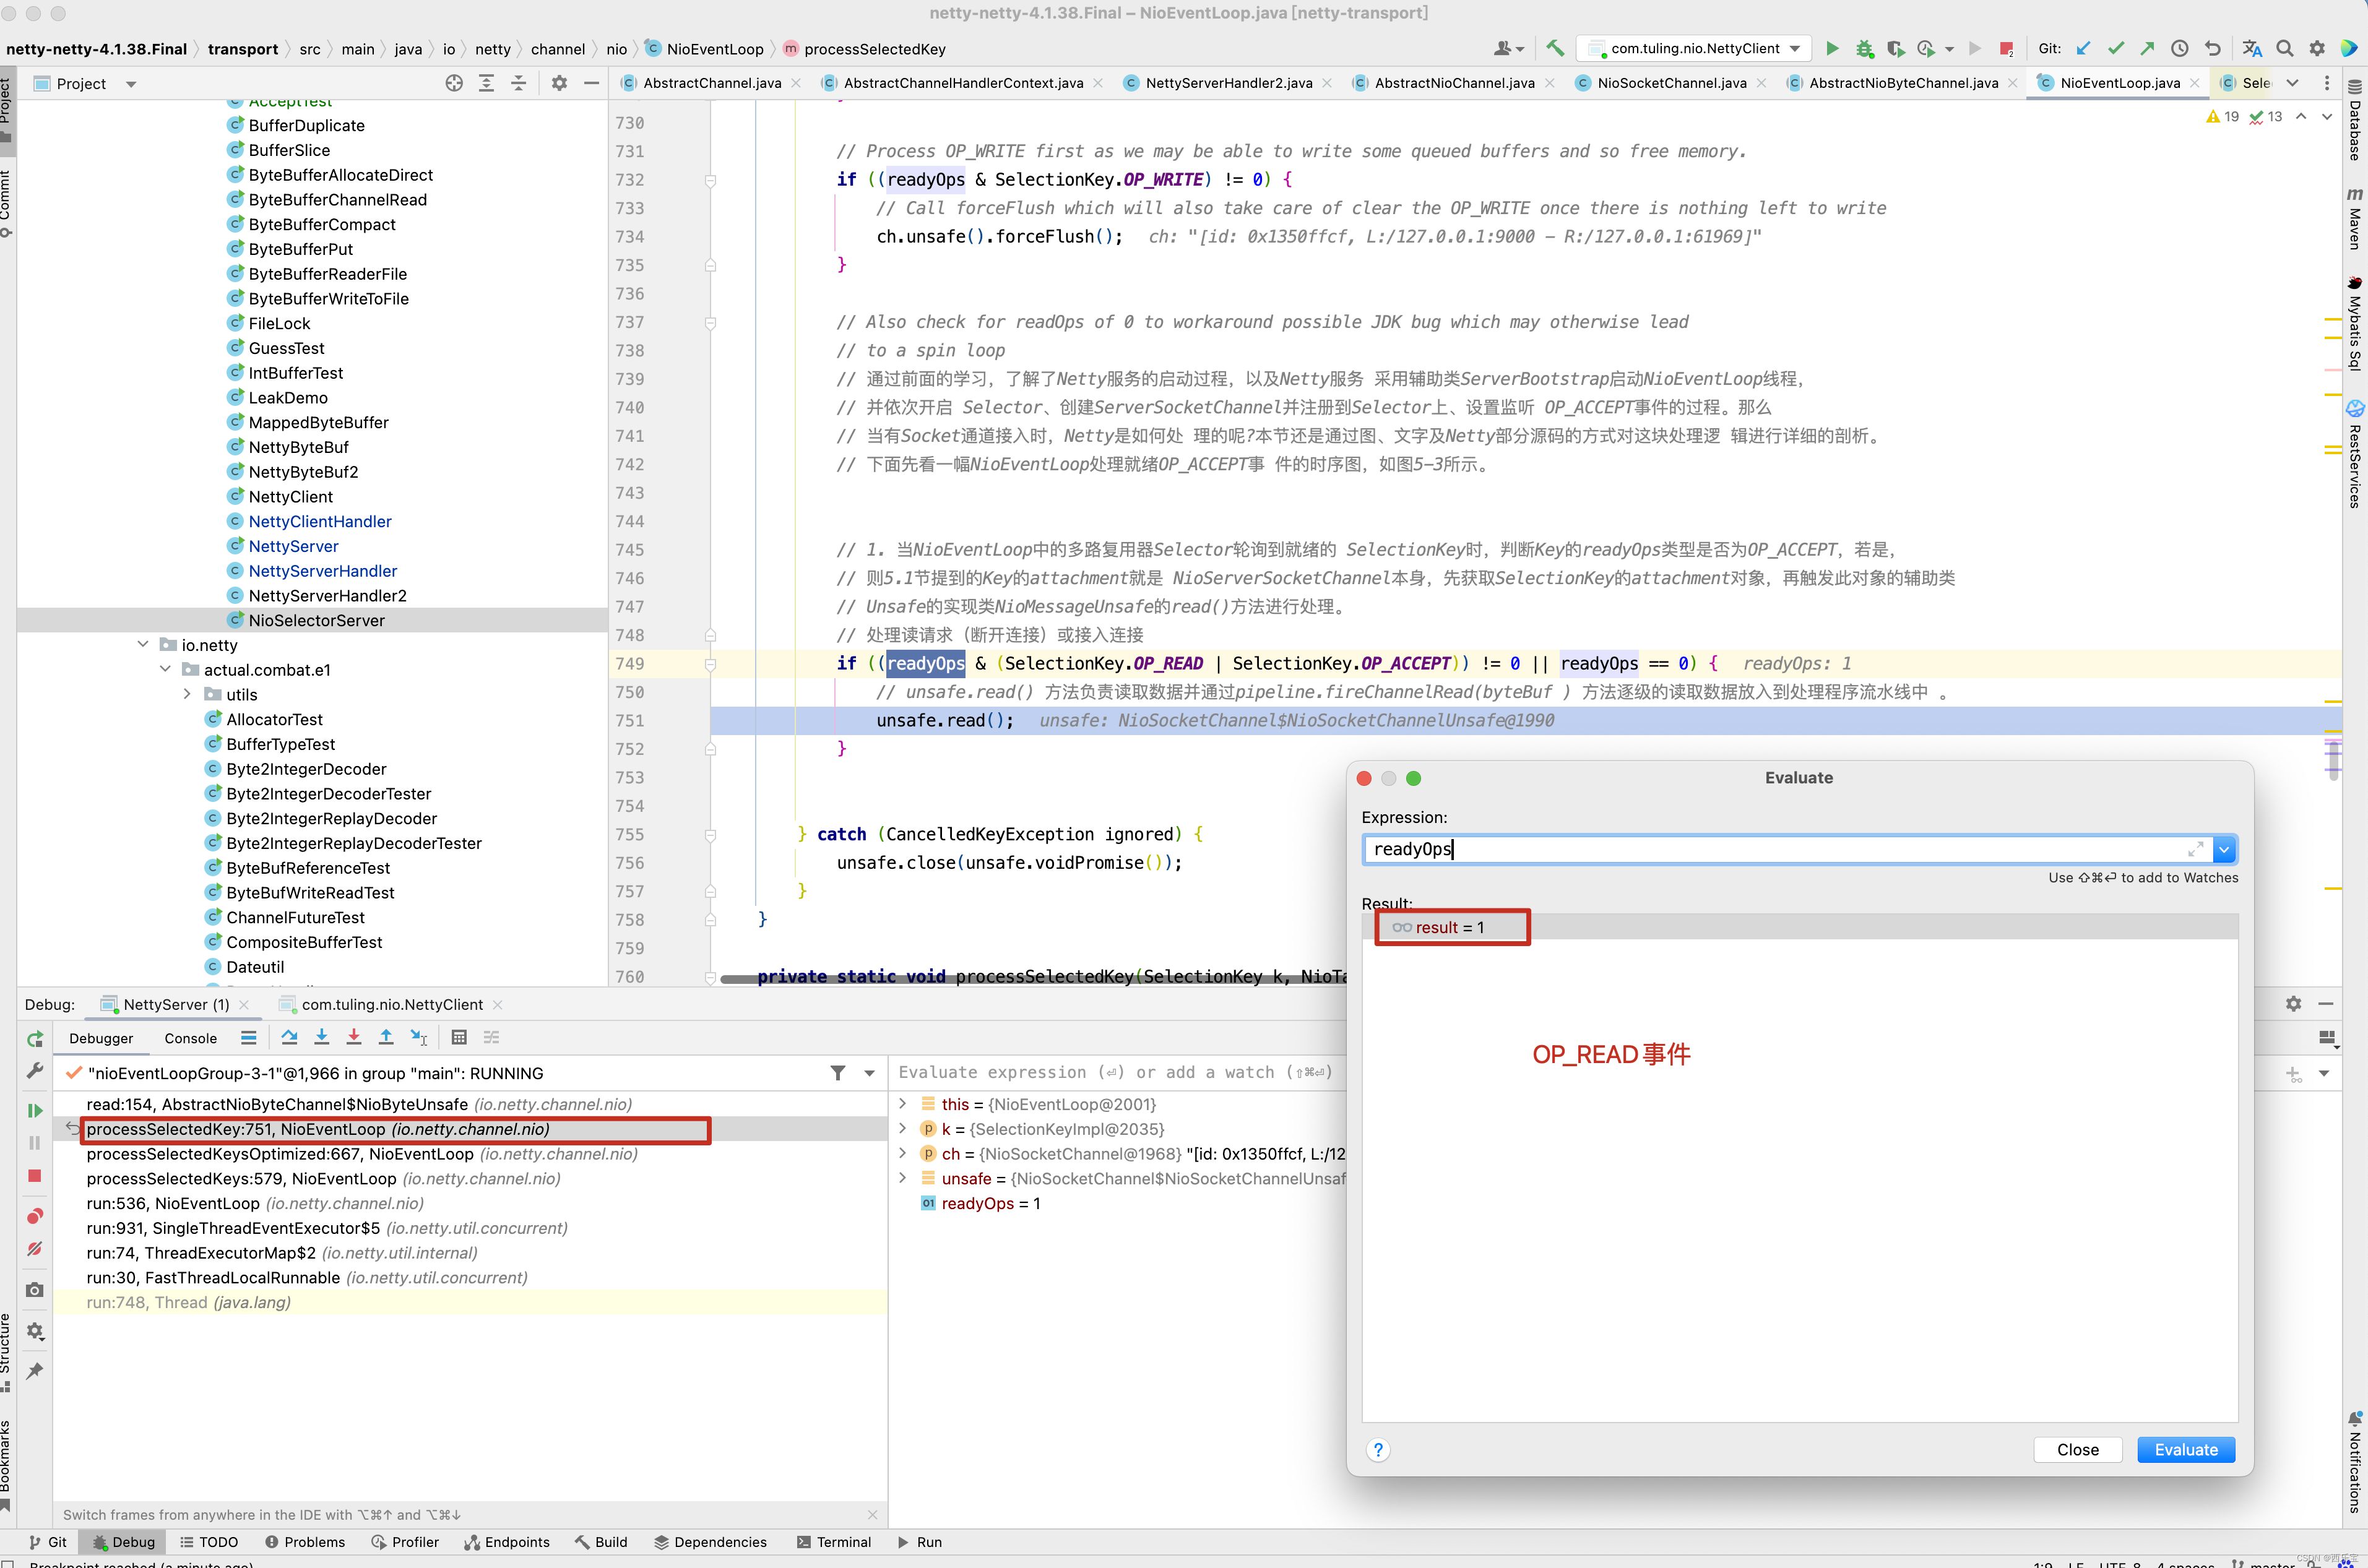Click the Step Into debugger icon
2368x1568 pixels.
pyautogui.click(x=322, y=1037)
